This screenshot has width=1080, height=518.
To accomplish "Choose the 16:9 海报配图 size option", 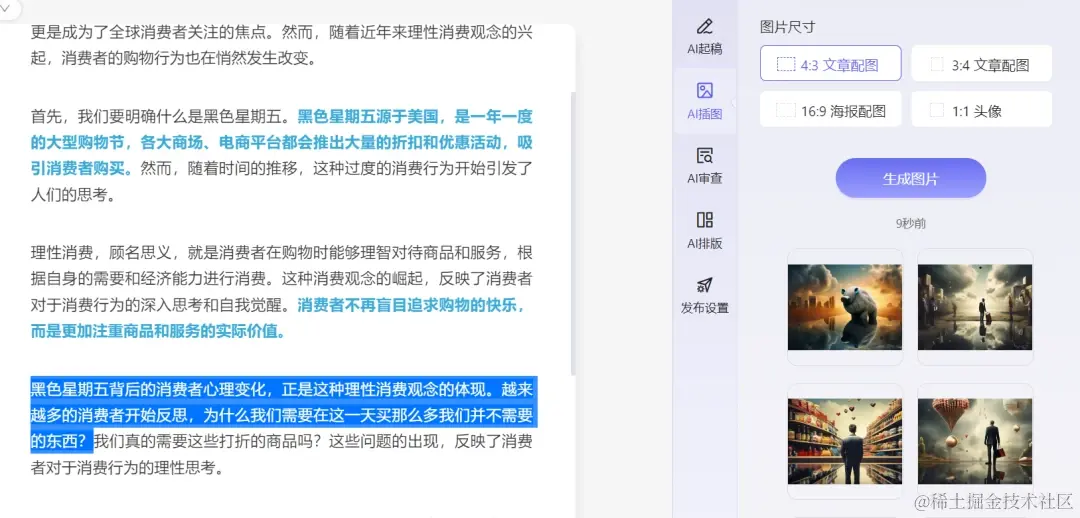I will [831, 110].
